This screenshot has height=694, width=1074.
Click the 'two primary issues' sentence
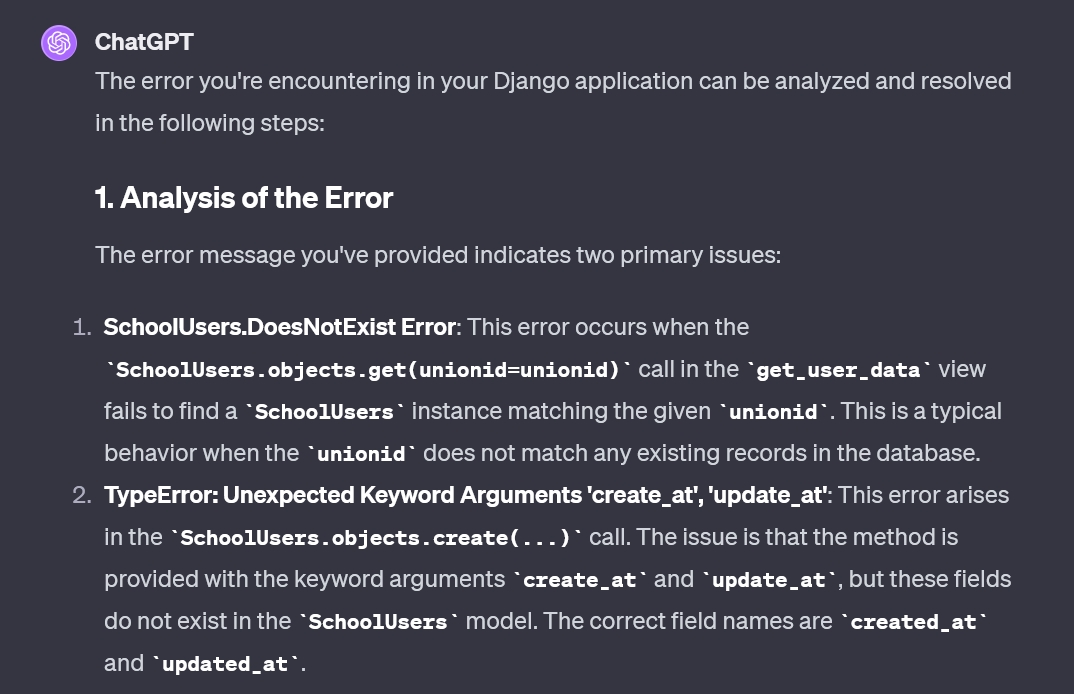438,255
